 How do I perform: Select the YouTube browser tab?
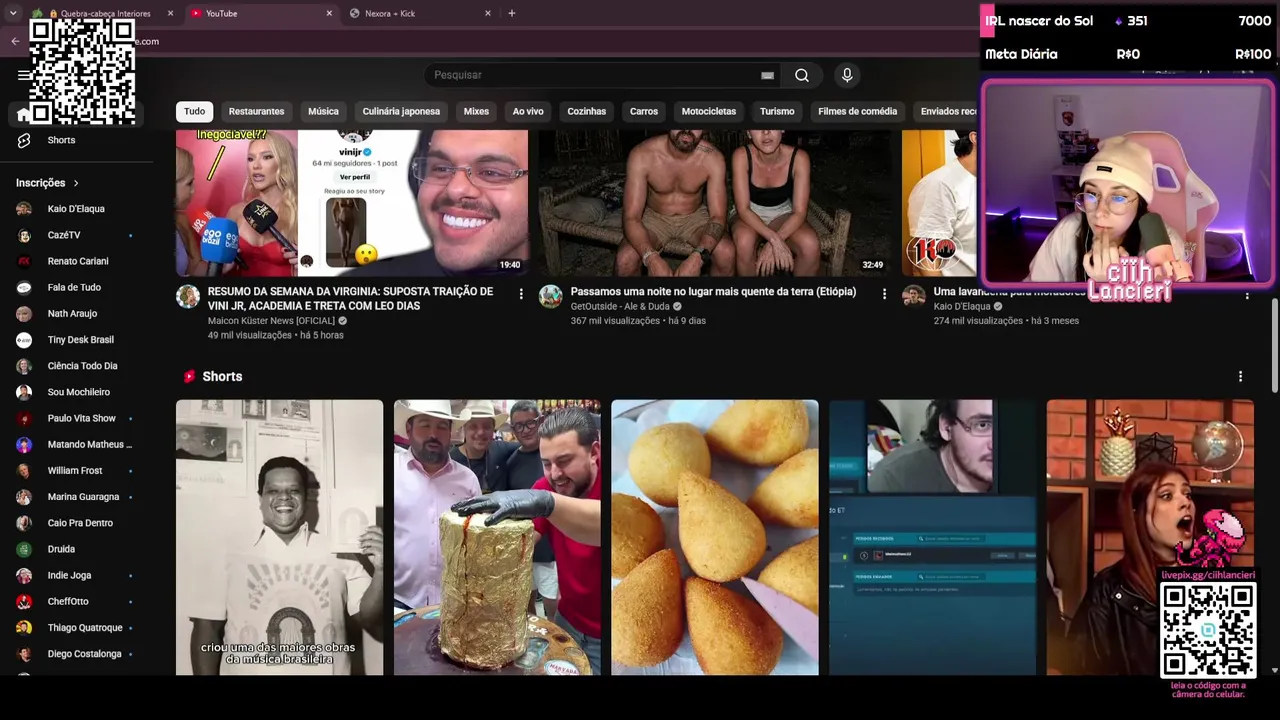click(x=262, y=13)
